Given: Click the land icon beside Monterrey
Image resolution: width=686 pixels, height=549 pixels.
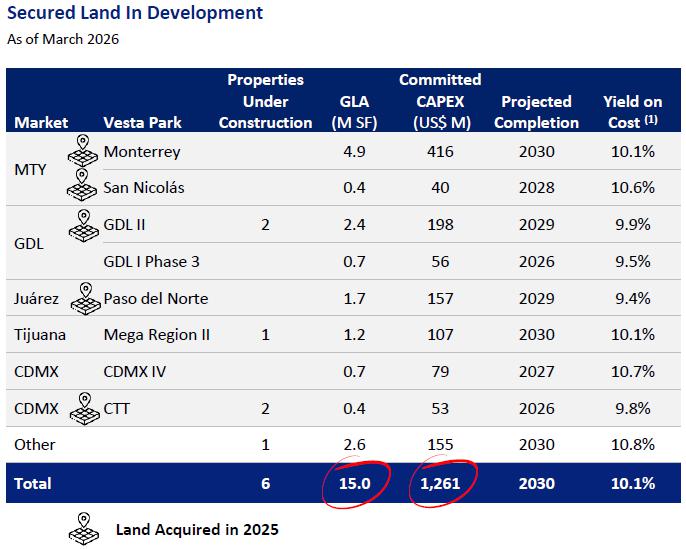Looking at the screenshot, I should pyautogui.click(x=83, y=150).
